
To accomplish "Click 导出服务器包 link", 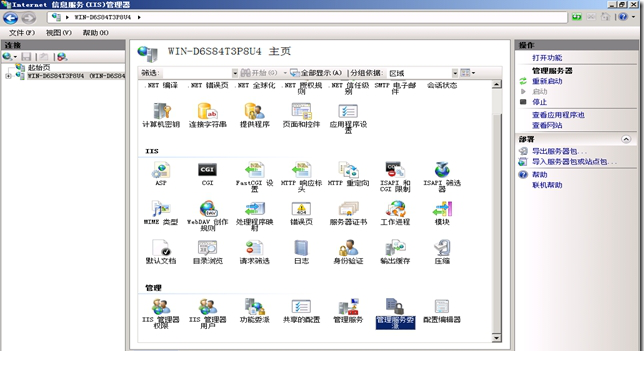I will pos(559,151).
